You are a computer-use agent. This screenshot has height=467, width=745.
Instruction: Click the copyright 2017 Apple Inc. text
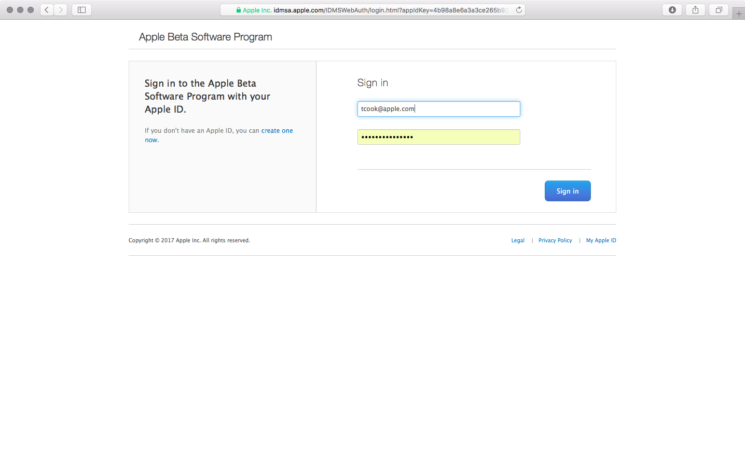(189, 240)
